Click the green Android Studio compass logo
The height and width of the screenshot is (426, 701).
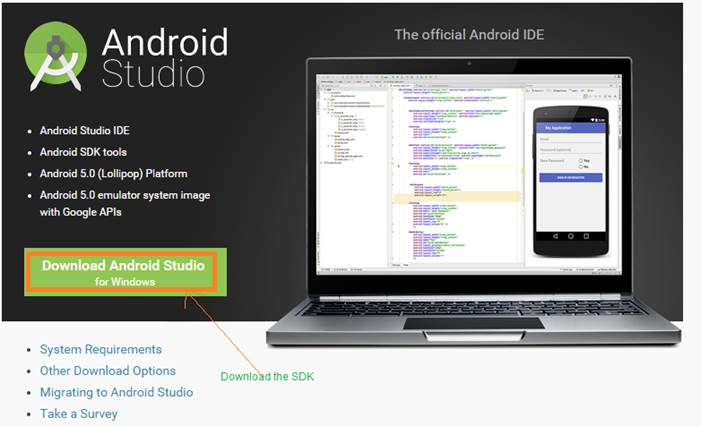pyautogui.click(x=55, y=57)
